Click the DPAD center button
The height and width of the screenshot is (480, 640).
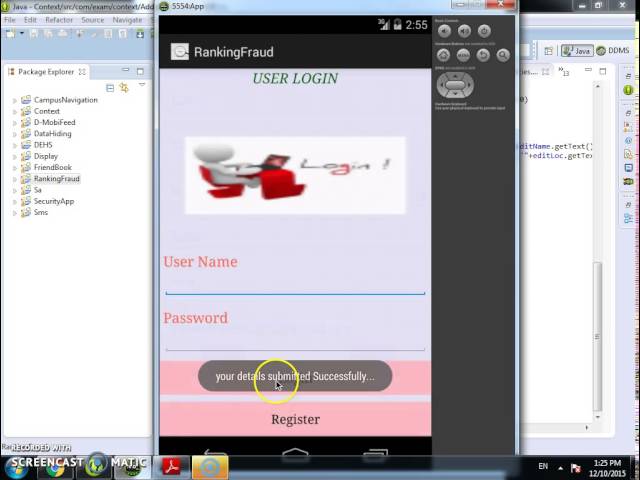pos(455,85)
